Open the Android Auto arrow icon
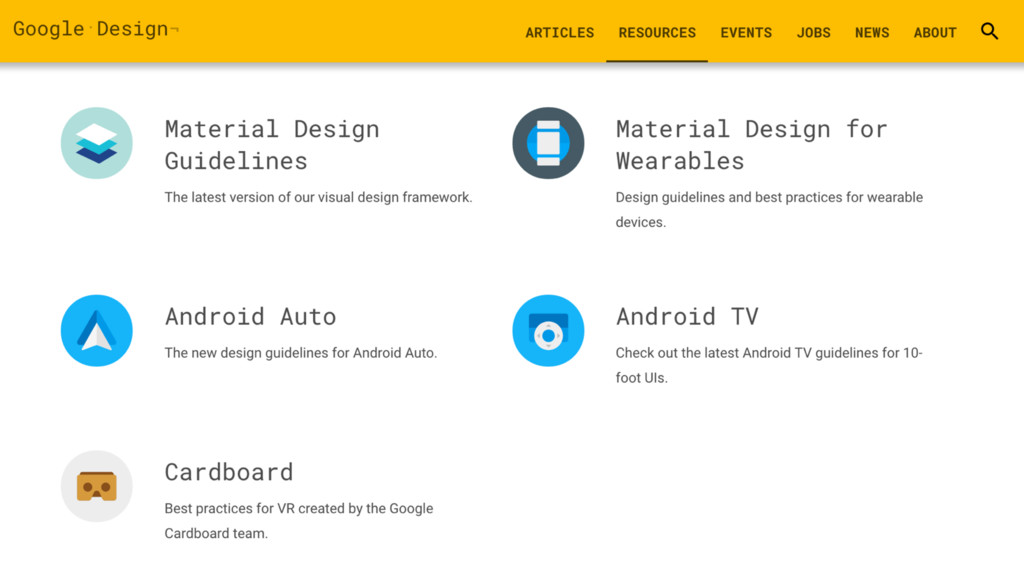 pyautogui.click(x=97, y=330)
